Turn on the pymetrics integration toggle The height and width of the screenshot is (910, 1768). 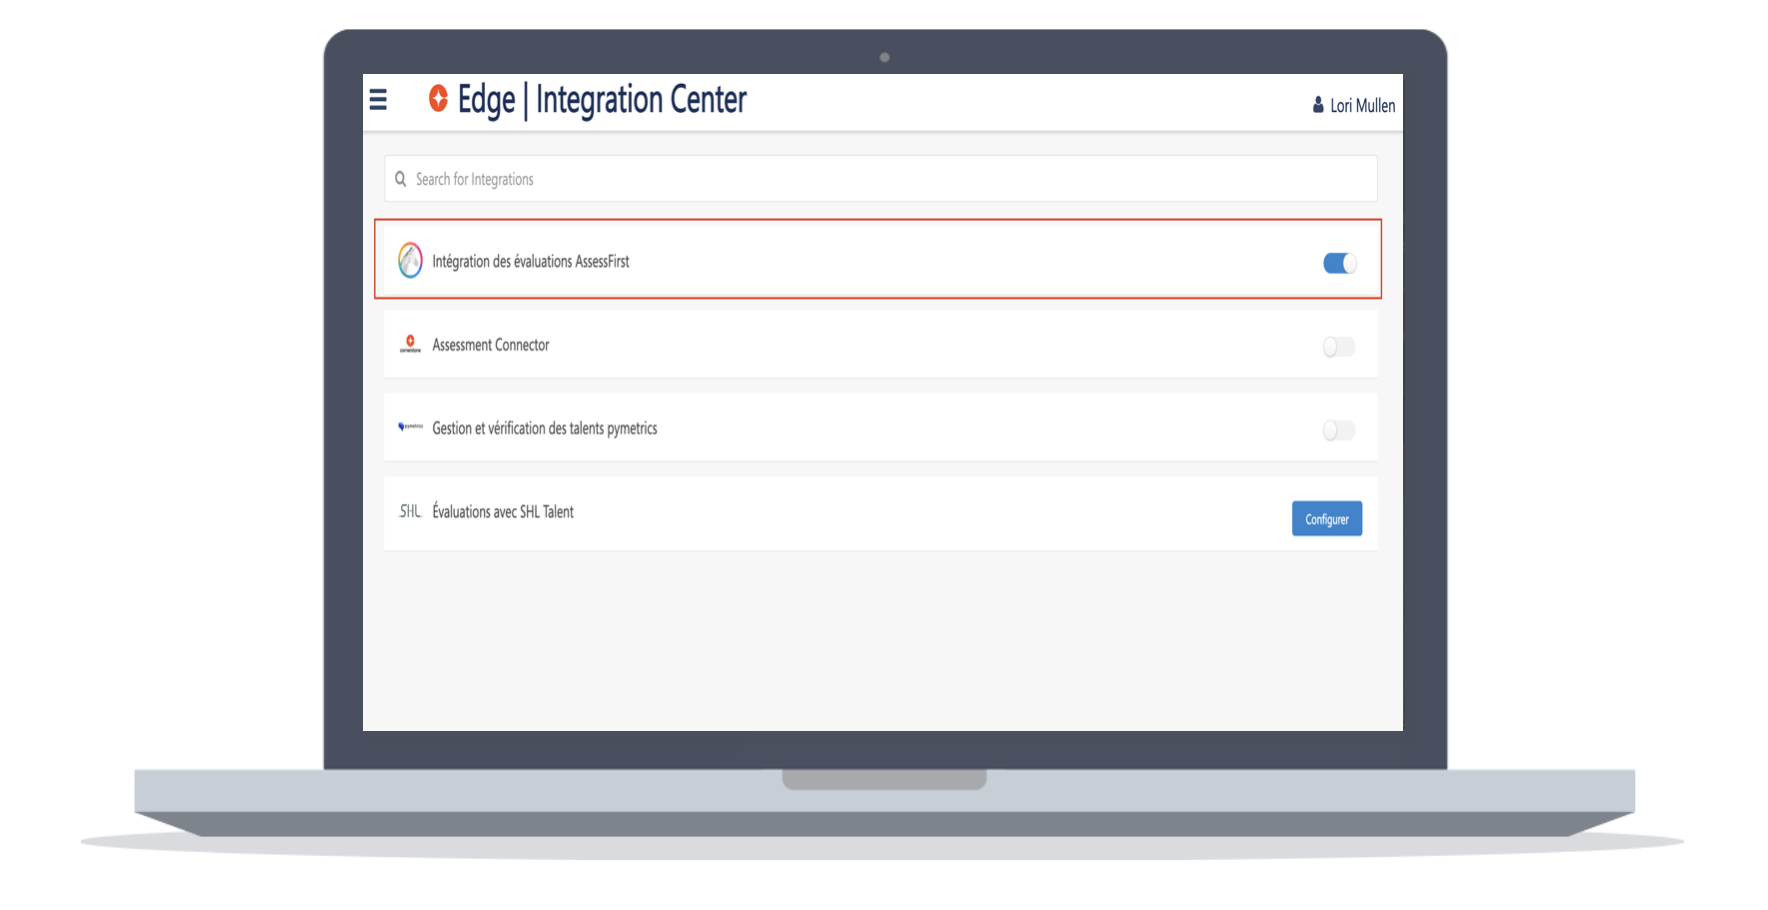[1338, 430]
